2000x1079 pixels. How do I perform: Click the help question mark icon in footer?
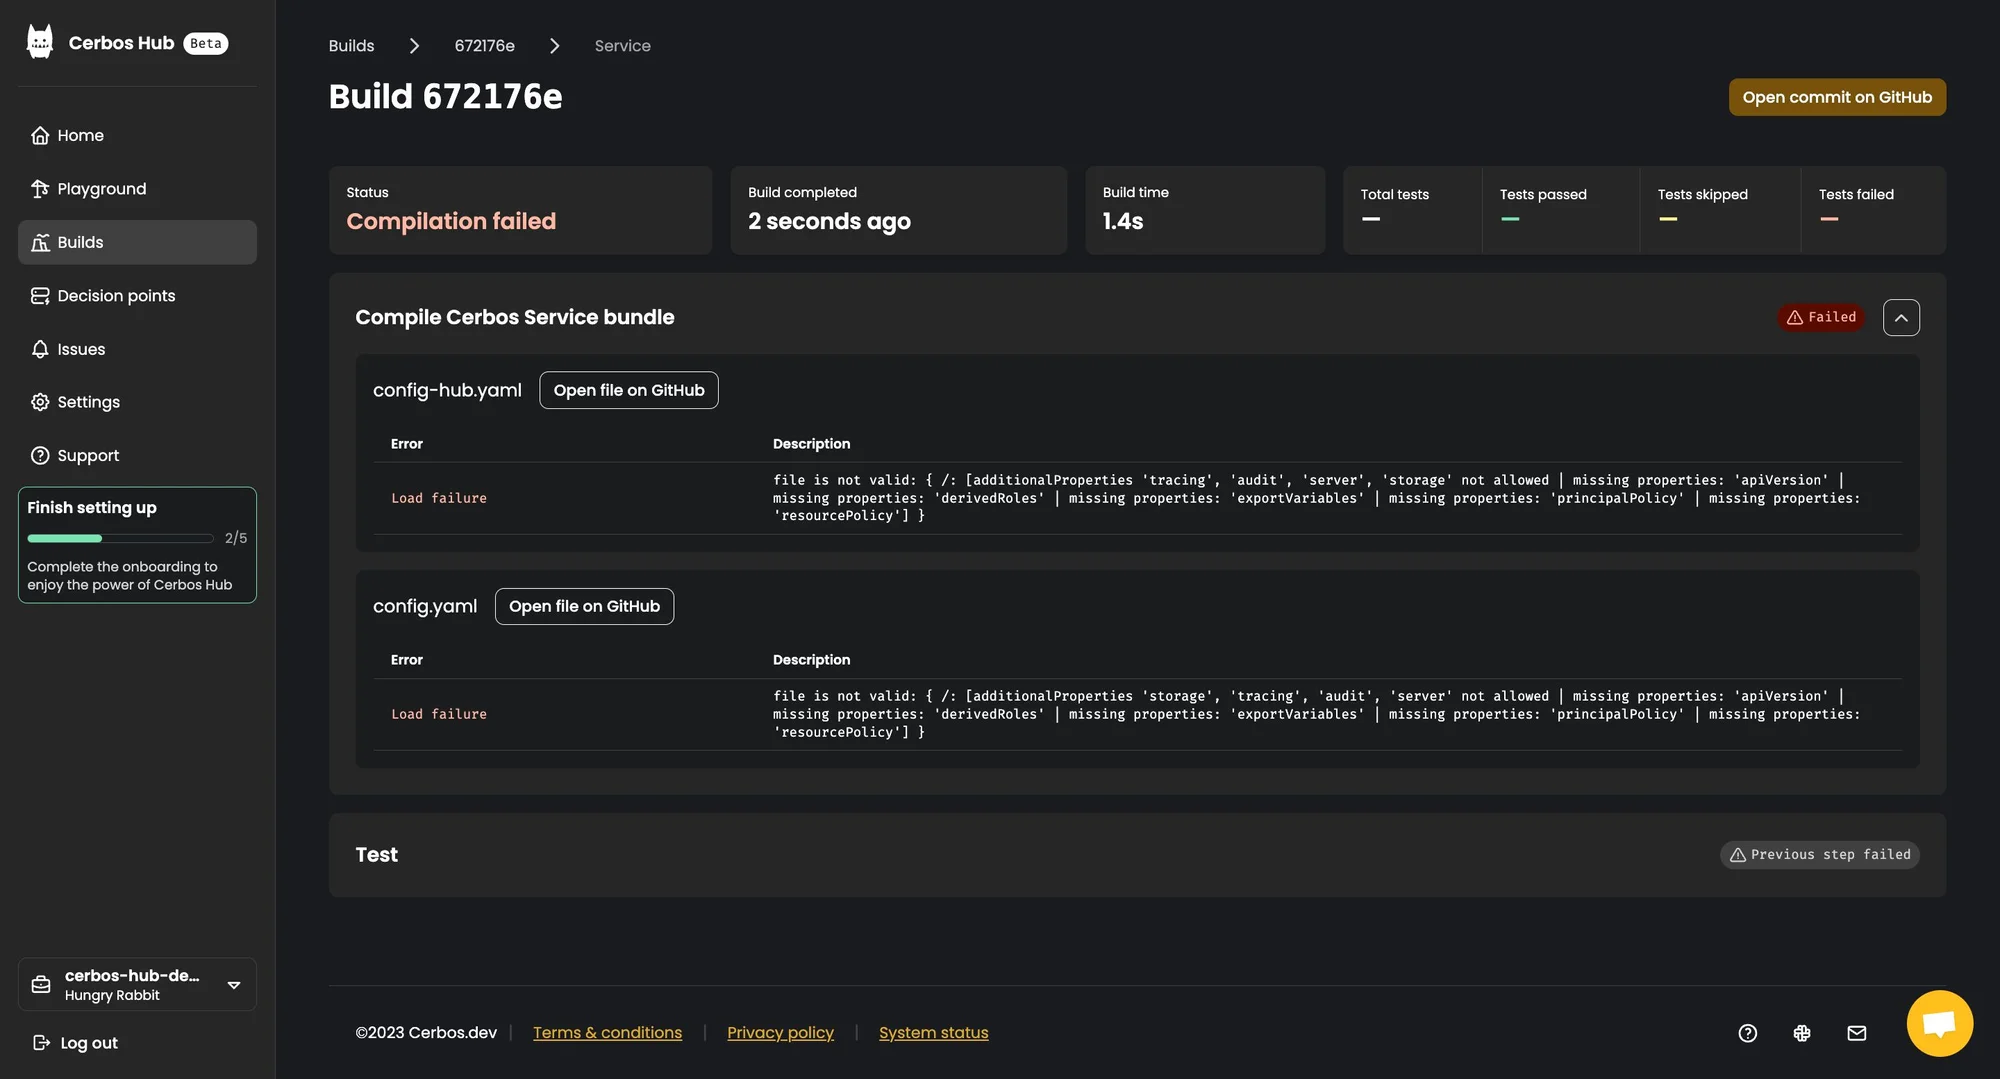point(1747,1033)
